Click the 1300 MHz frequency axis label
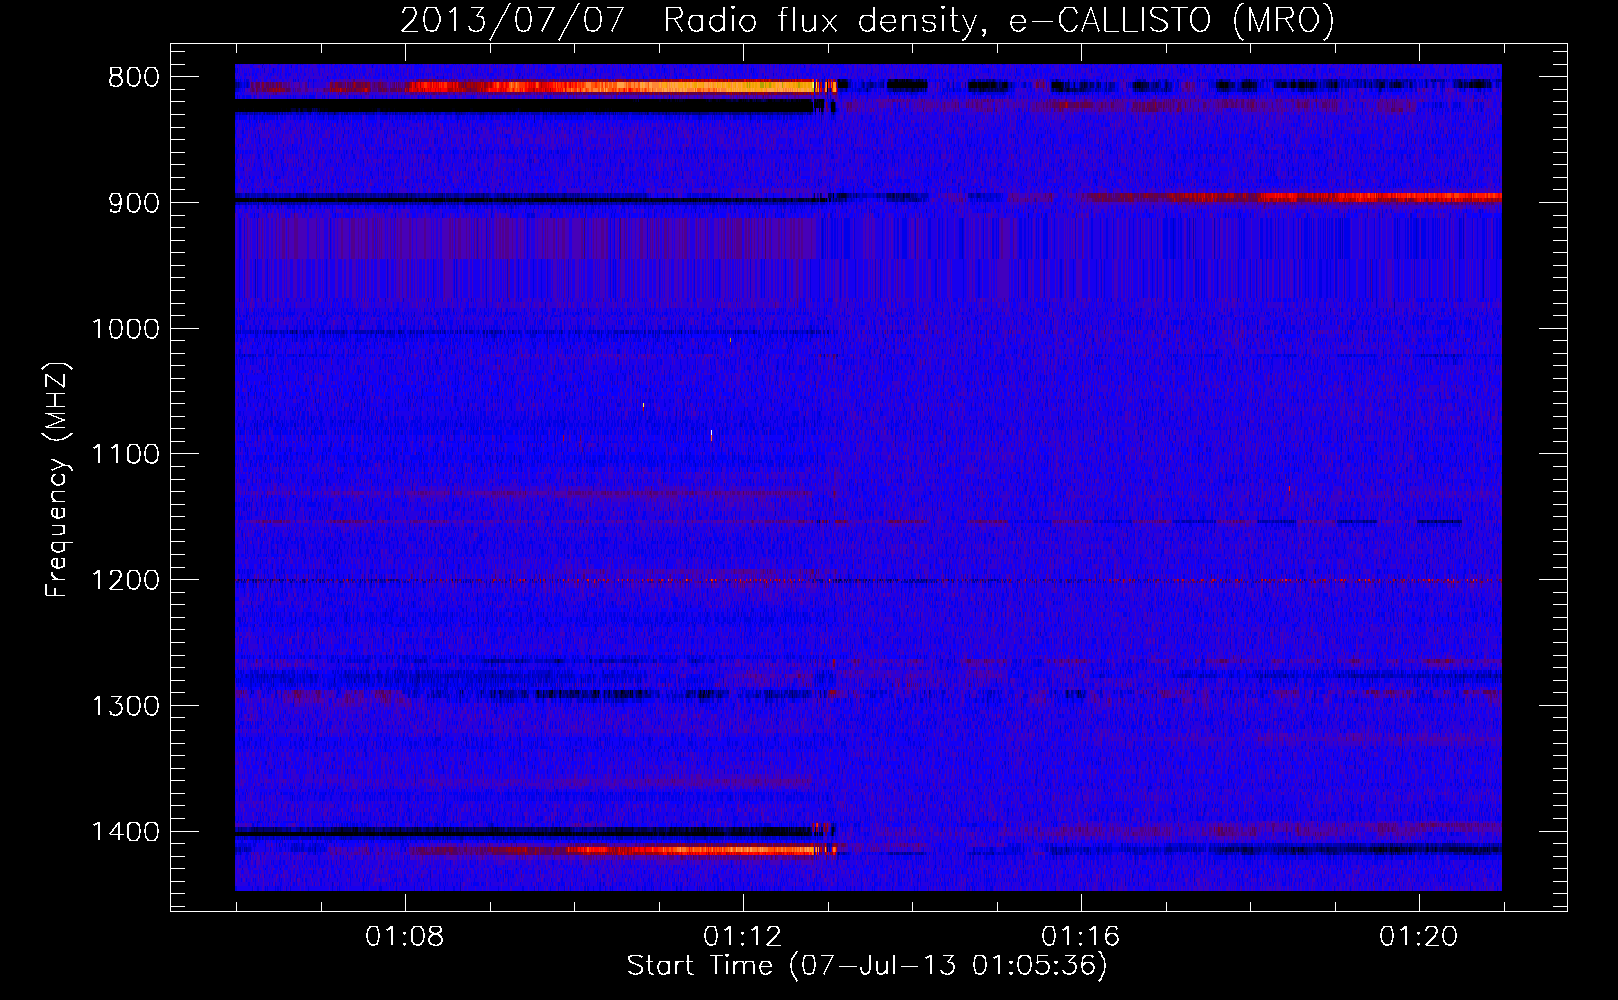Image resolution: width=1618 pixels, height=1000 pixels. tap(125, 707)
